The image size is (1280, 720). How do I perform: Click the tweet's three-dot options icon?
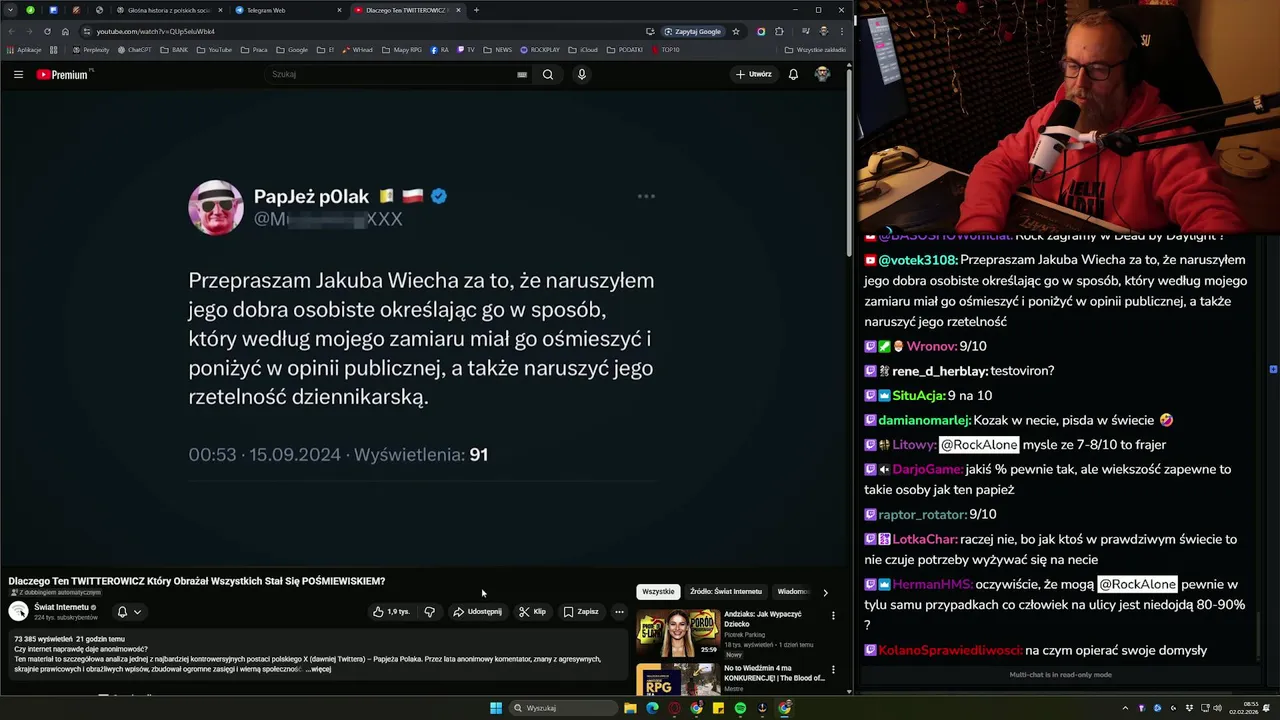click(x=646, y=196)
